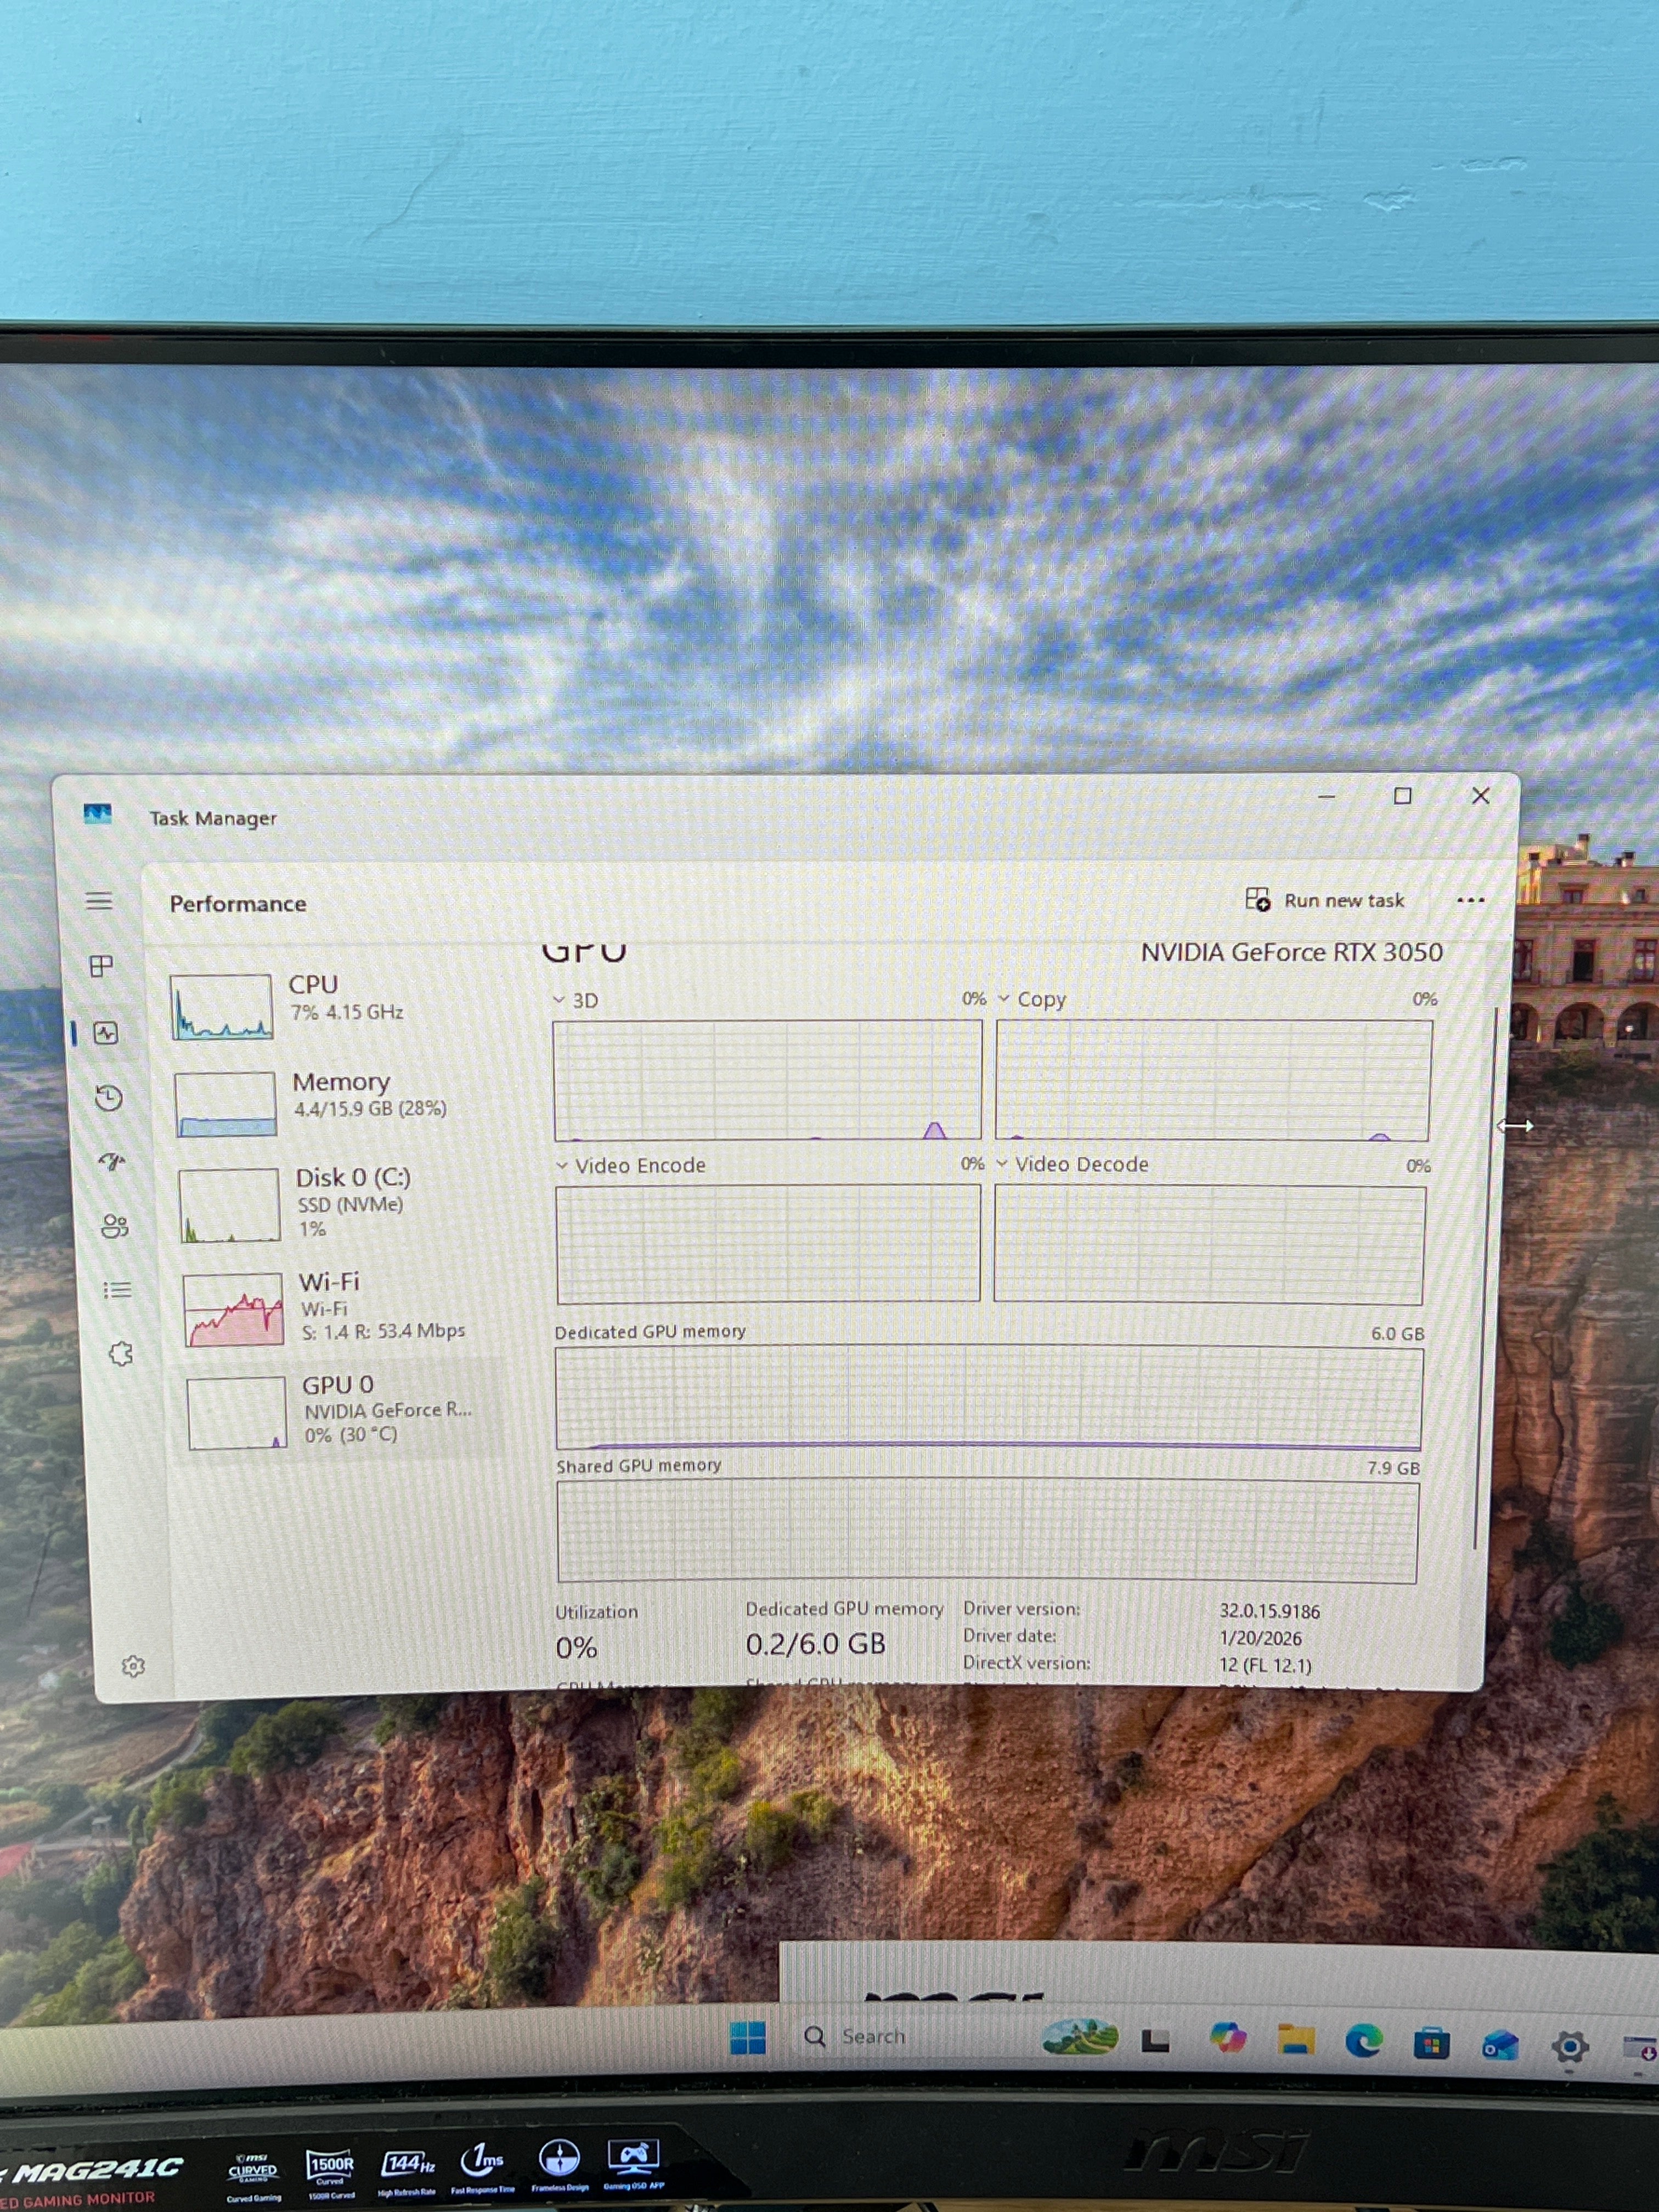1659x2212 pixels.
Task: Click the Copy usage graph
Action: [x=1213, y=1080]
